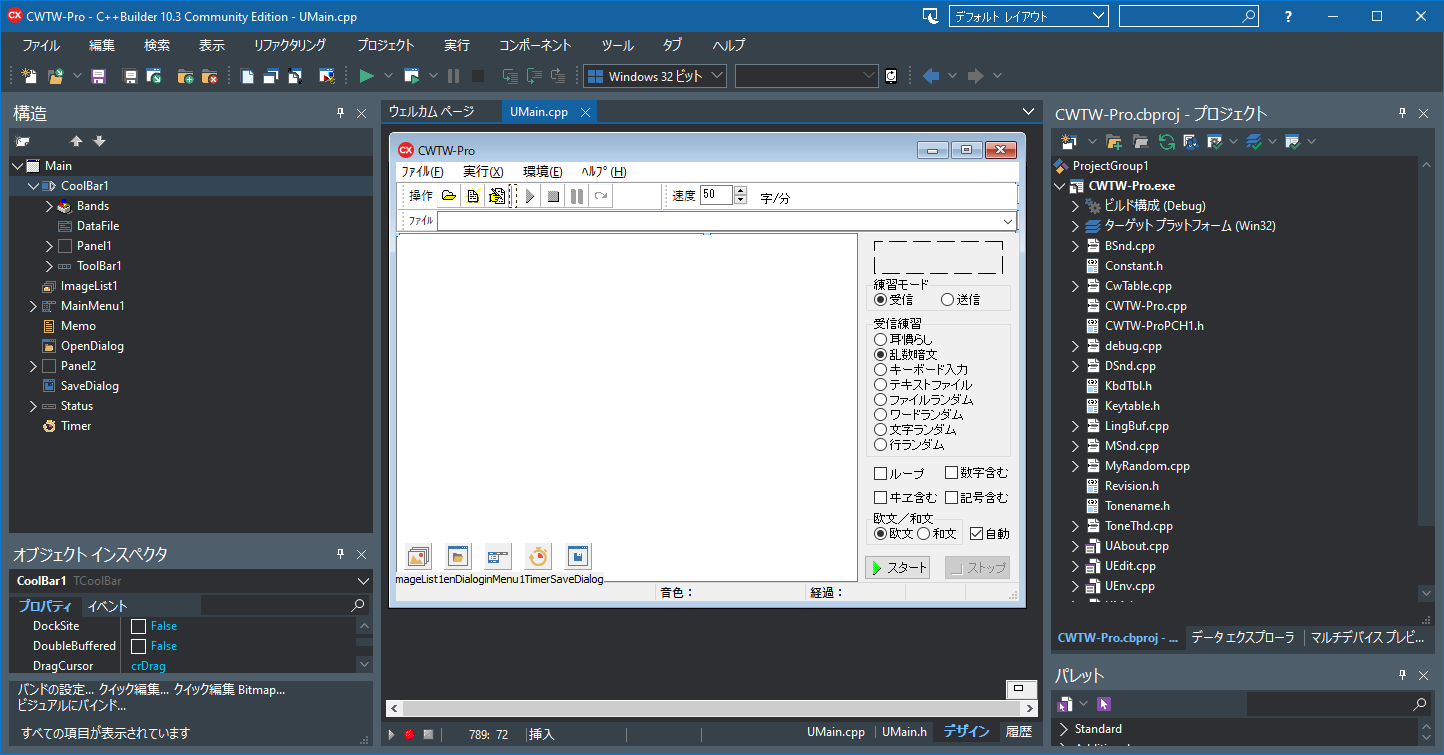This screenshot has width=1444, height=755.
Task: Open the データエクスプローラ tab
Action: 1242,638
